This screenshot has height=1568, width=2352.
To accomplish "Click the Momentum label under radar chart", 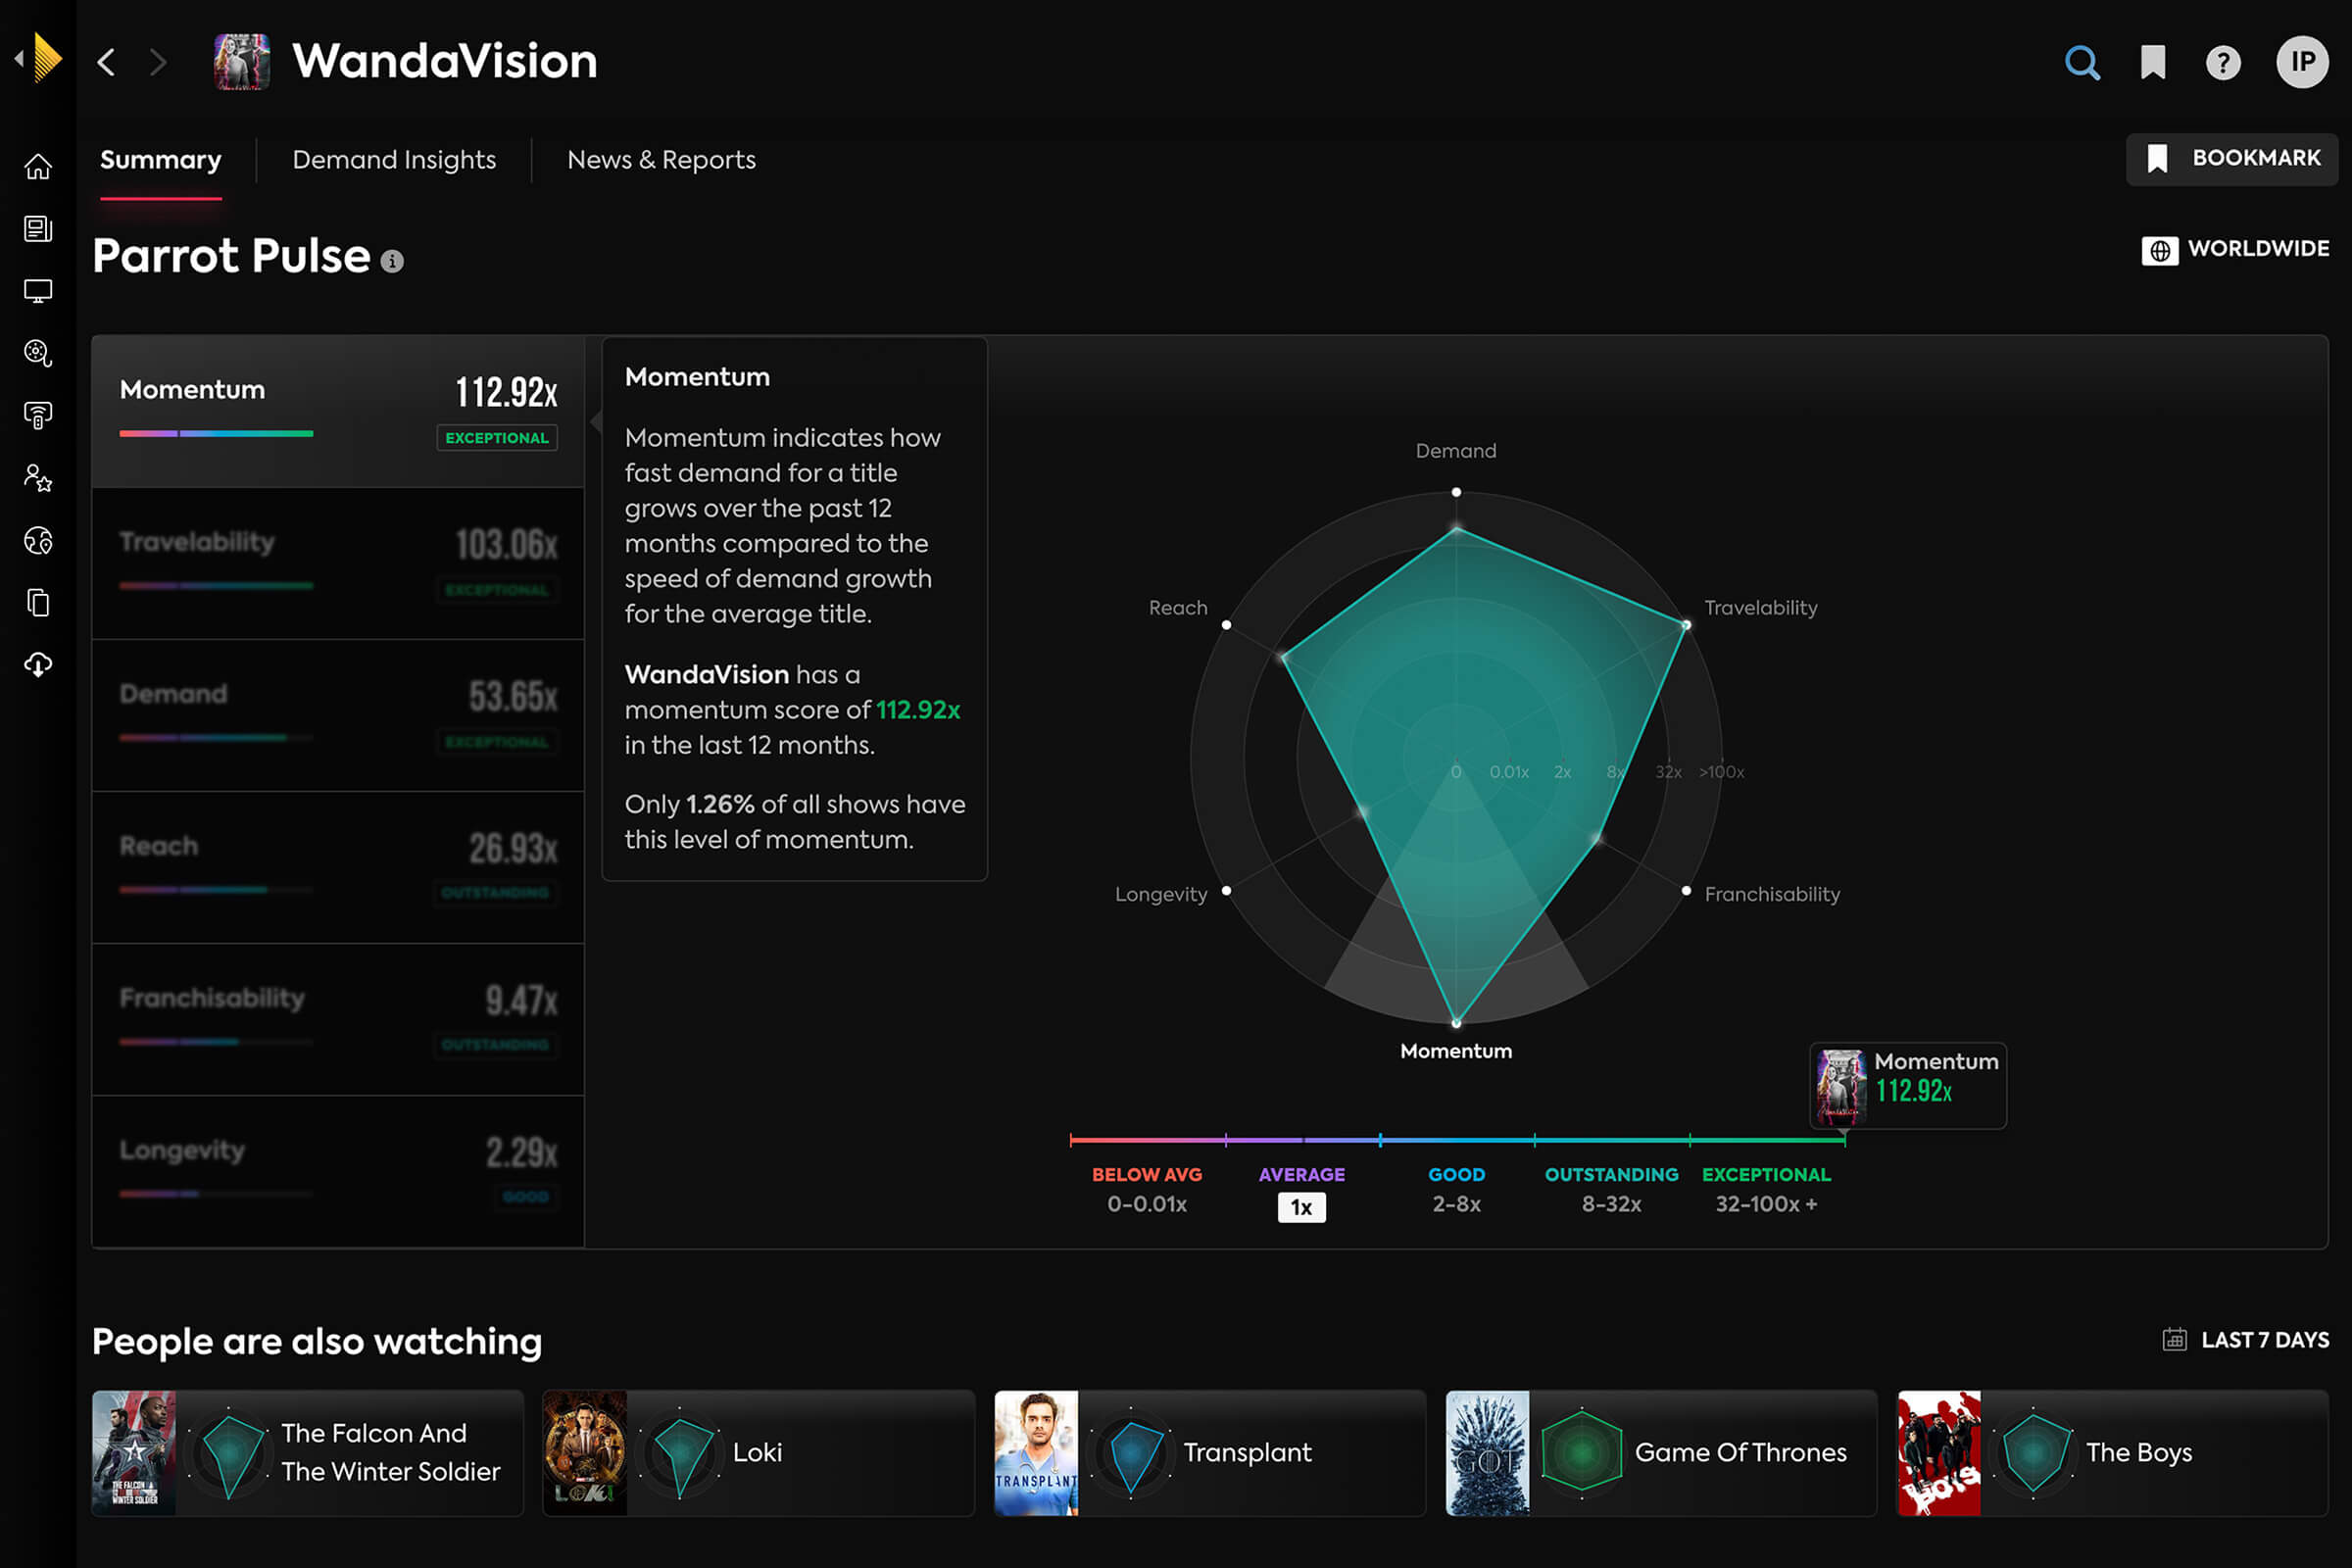I will pos(1456,1051).
